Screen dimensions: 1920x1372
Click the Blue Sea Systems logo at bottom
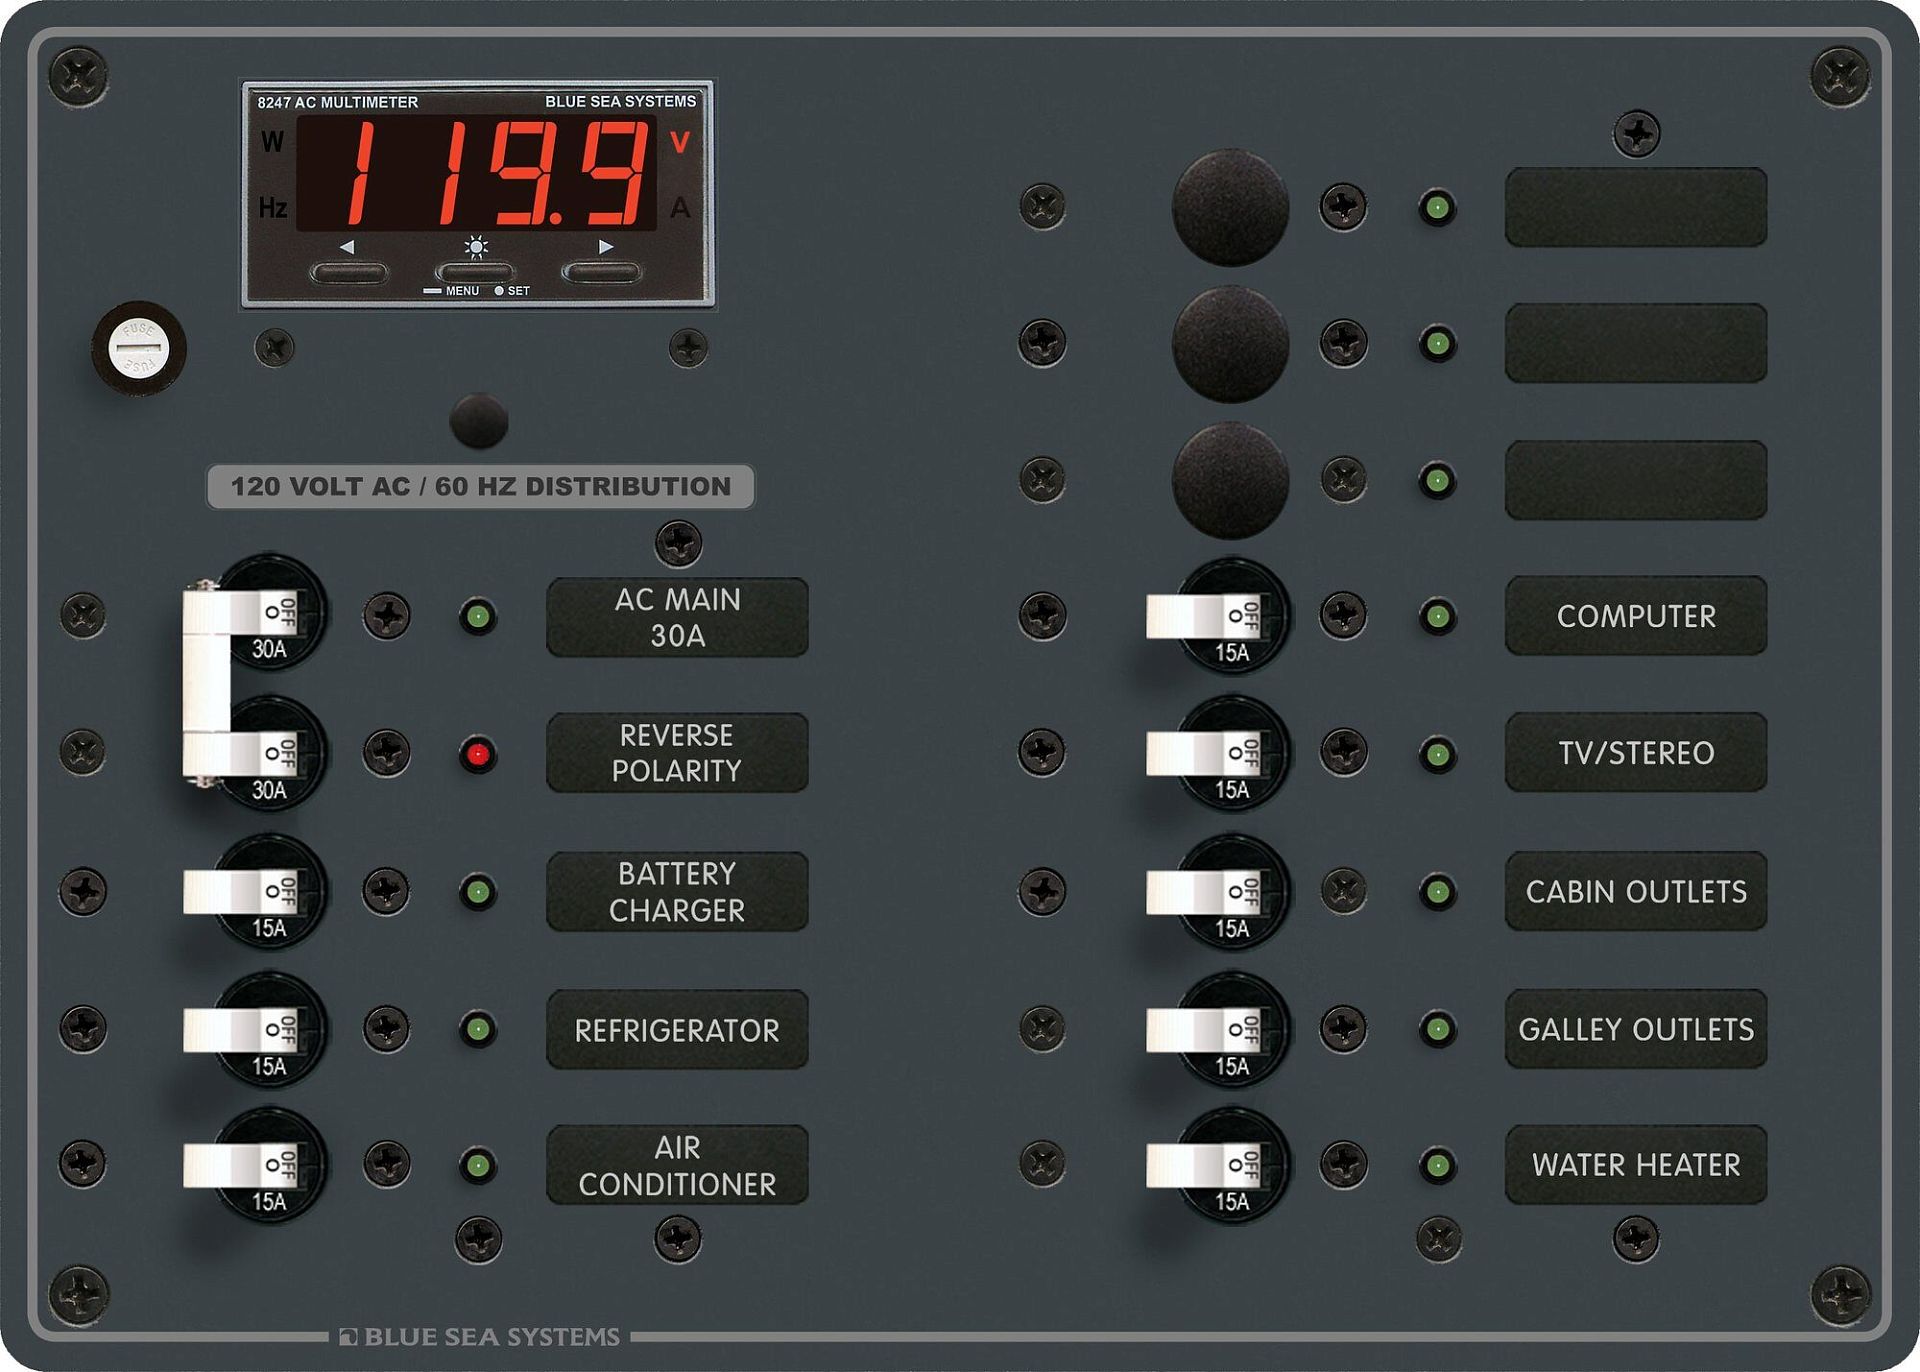click(480, 1337)
